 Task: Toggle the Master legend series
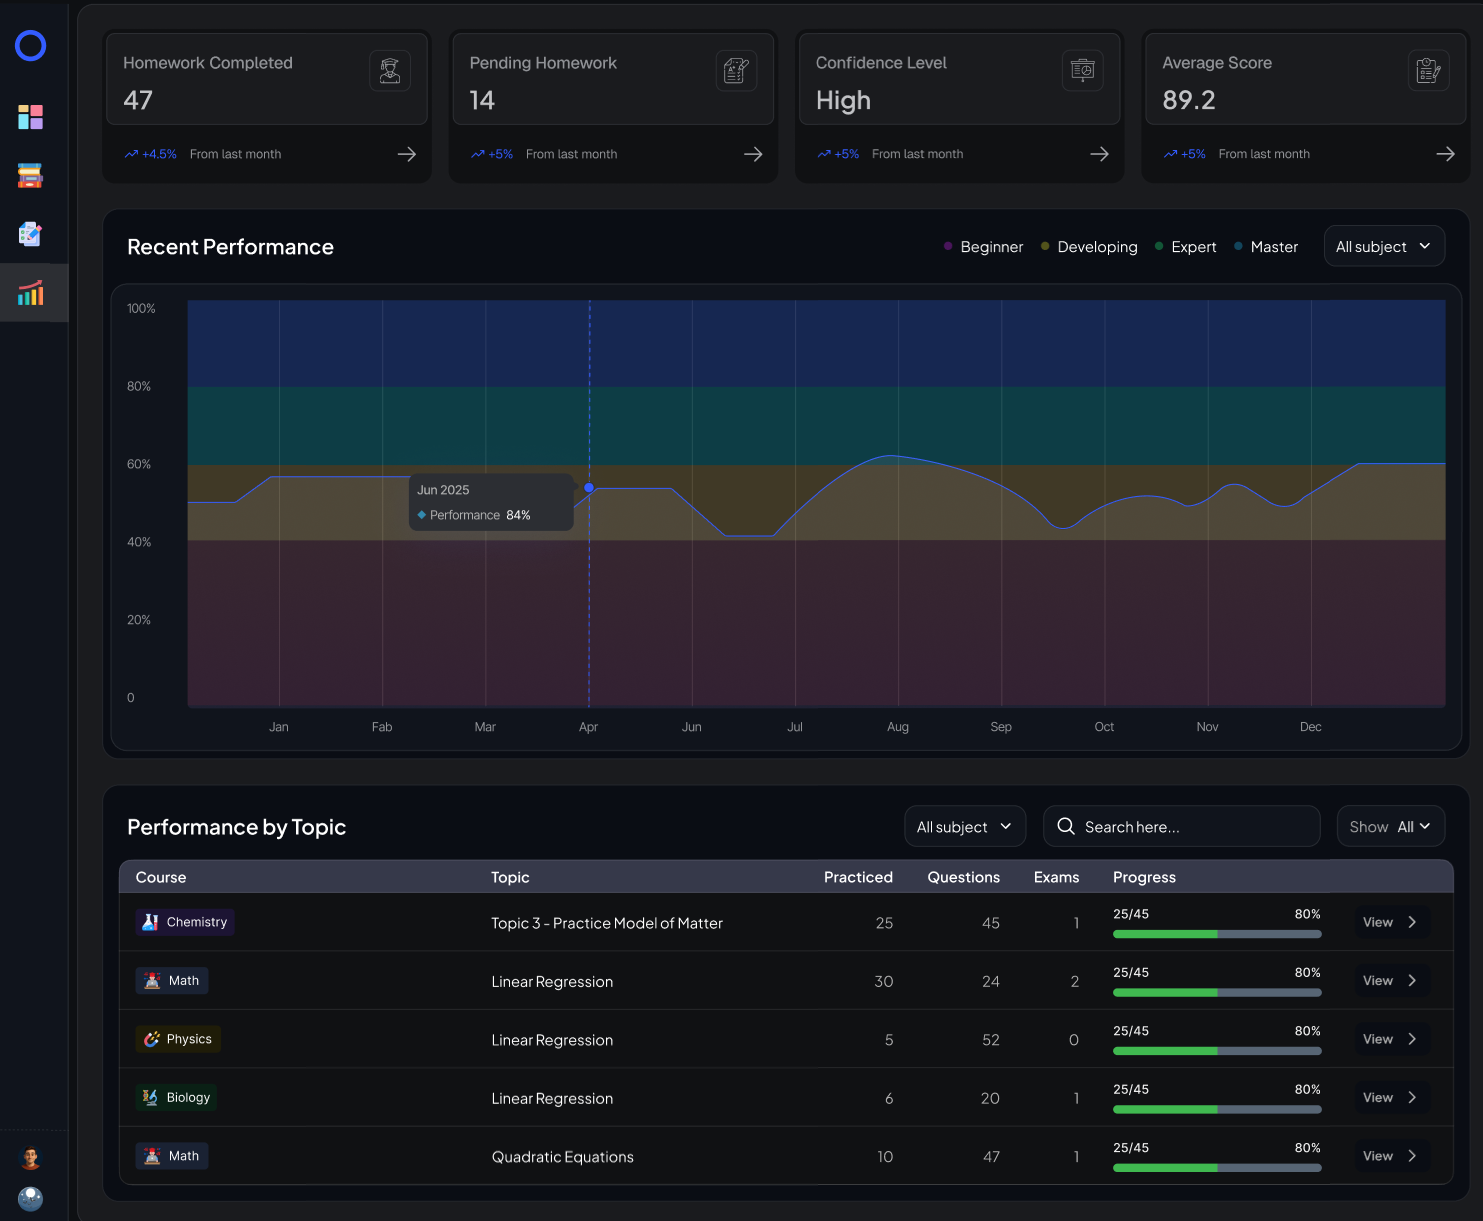point(1266,247)
